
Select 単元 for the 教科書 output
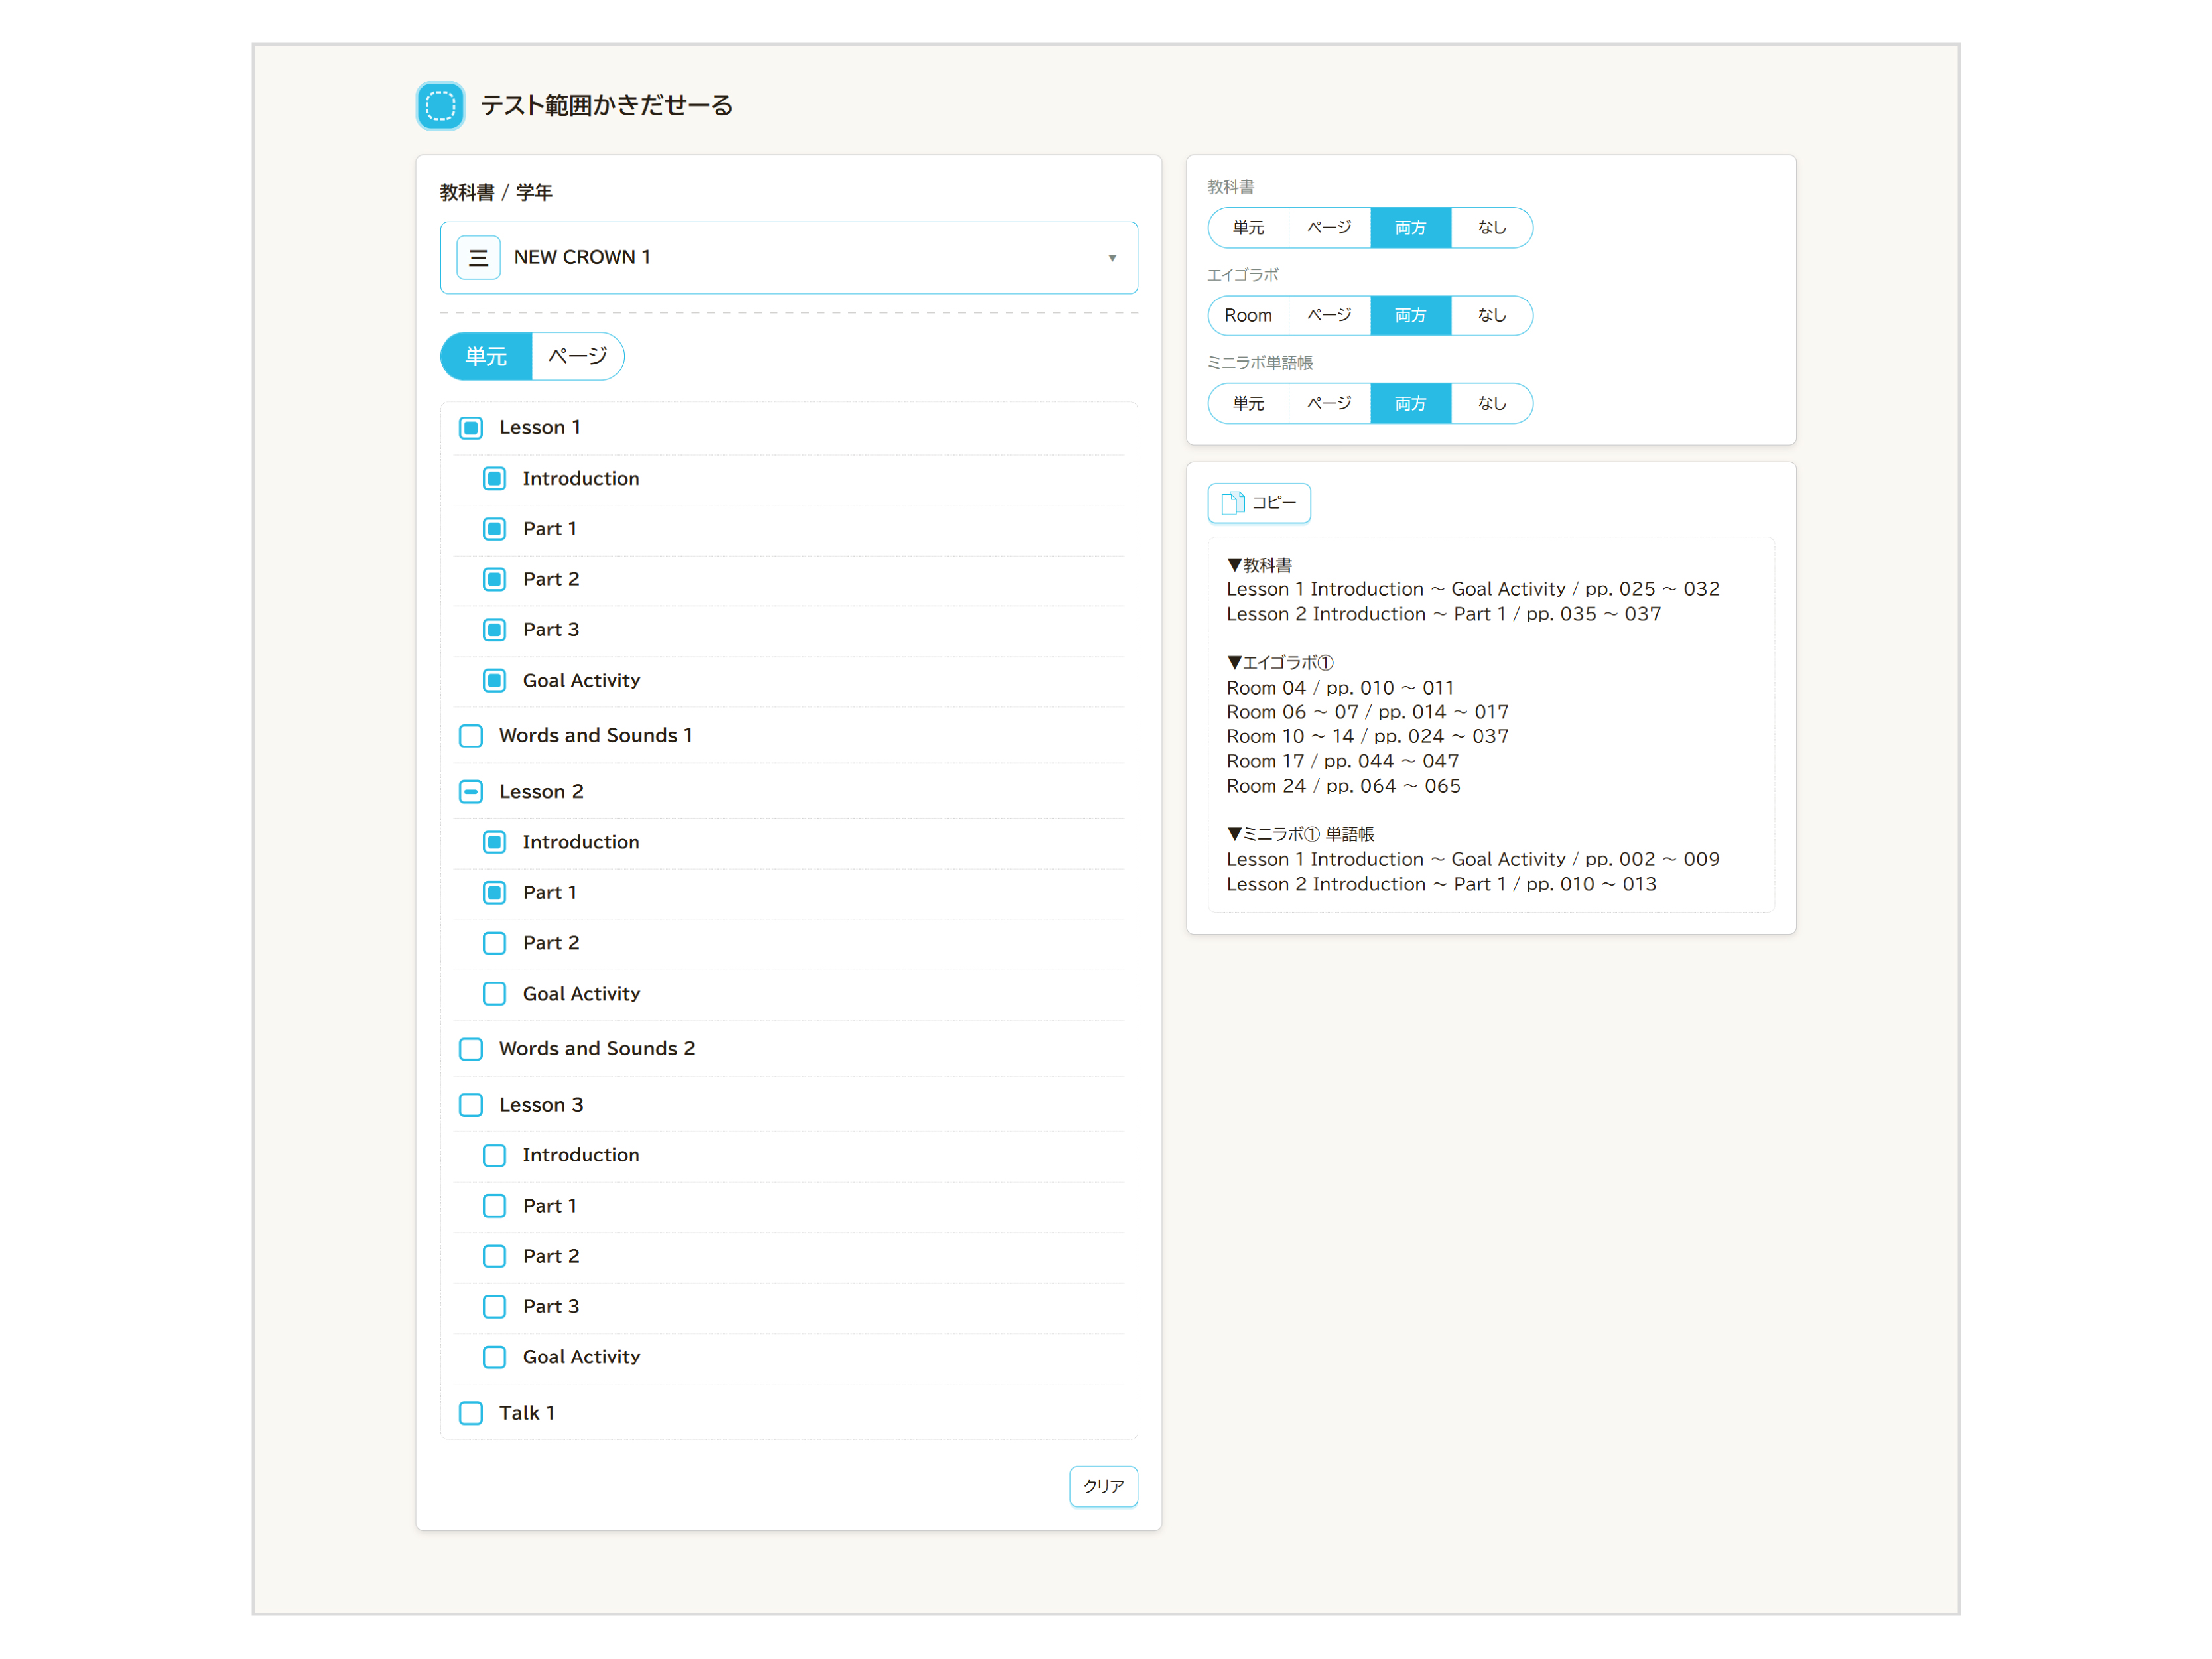click(x=1248, y=228)
